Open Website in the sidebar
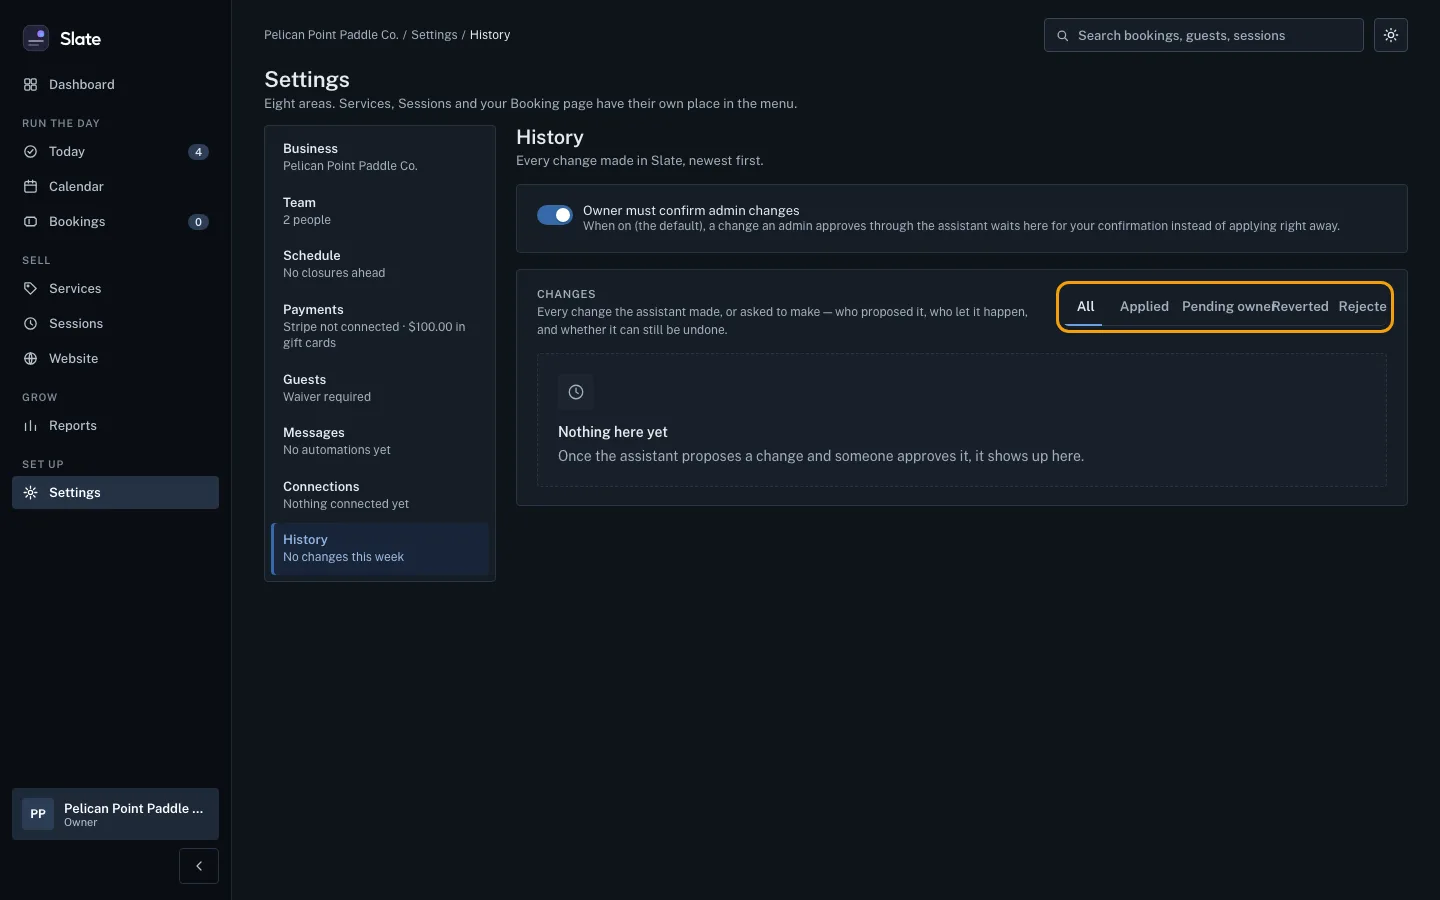 tap(115, 359)
